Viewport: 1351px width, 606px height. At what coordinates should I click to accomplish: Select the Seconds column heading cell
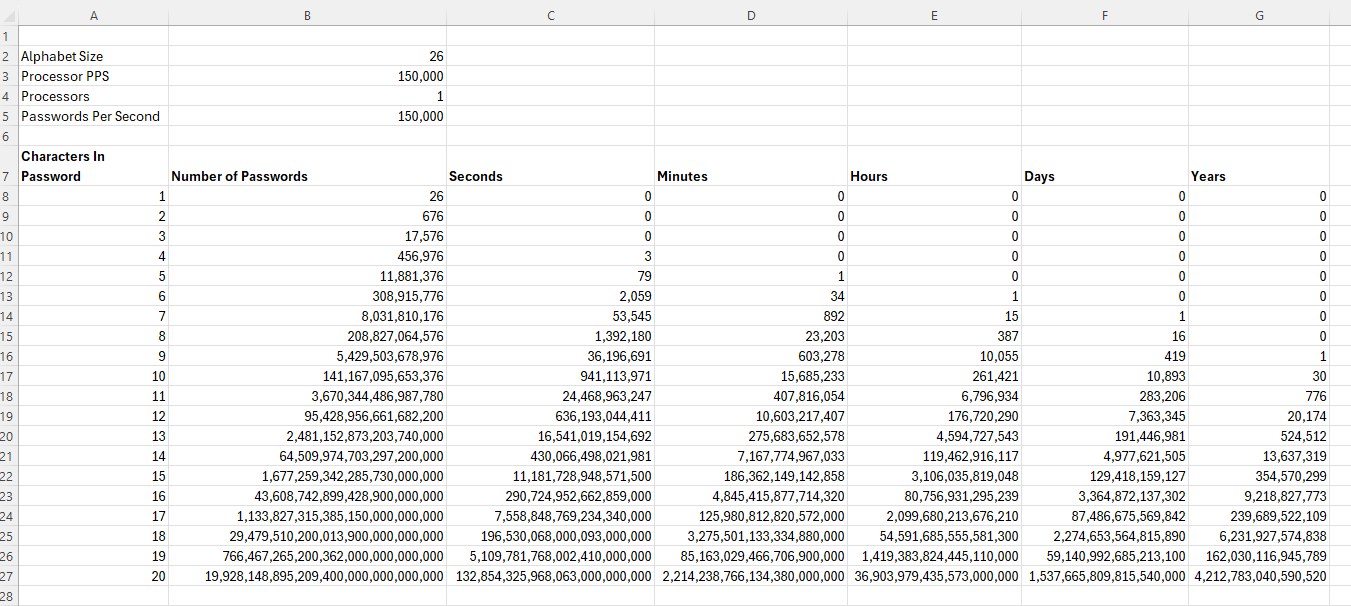click(550, 176)
